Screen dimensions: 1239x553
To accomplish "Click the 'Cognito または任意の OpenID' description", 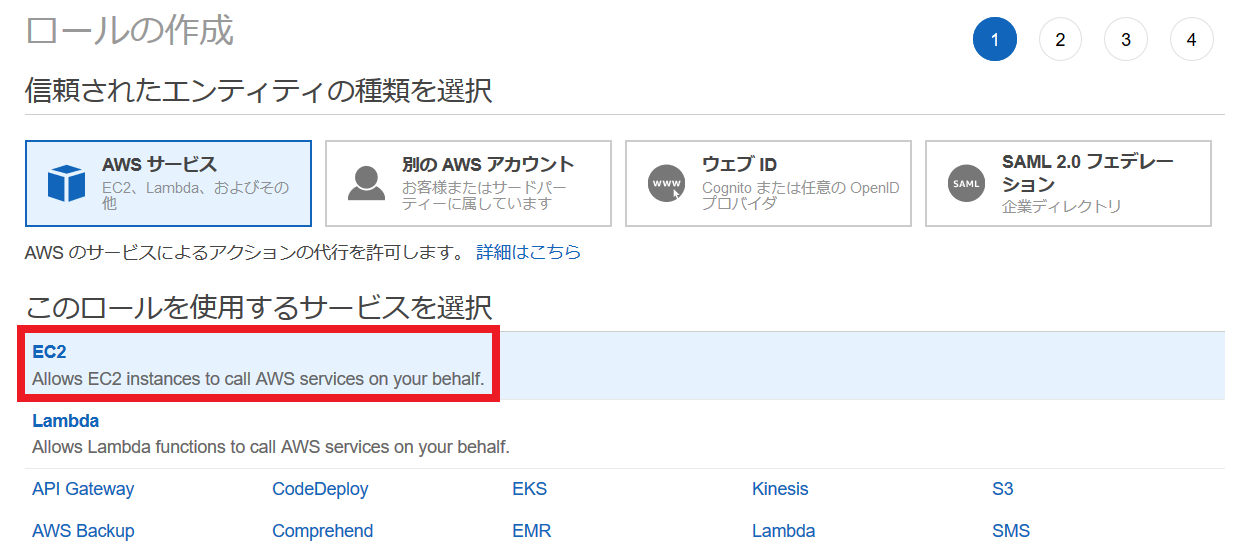I will pyautogui.click(x=801, y=195).
